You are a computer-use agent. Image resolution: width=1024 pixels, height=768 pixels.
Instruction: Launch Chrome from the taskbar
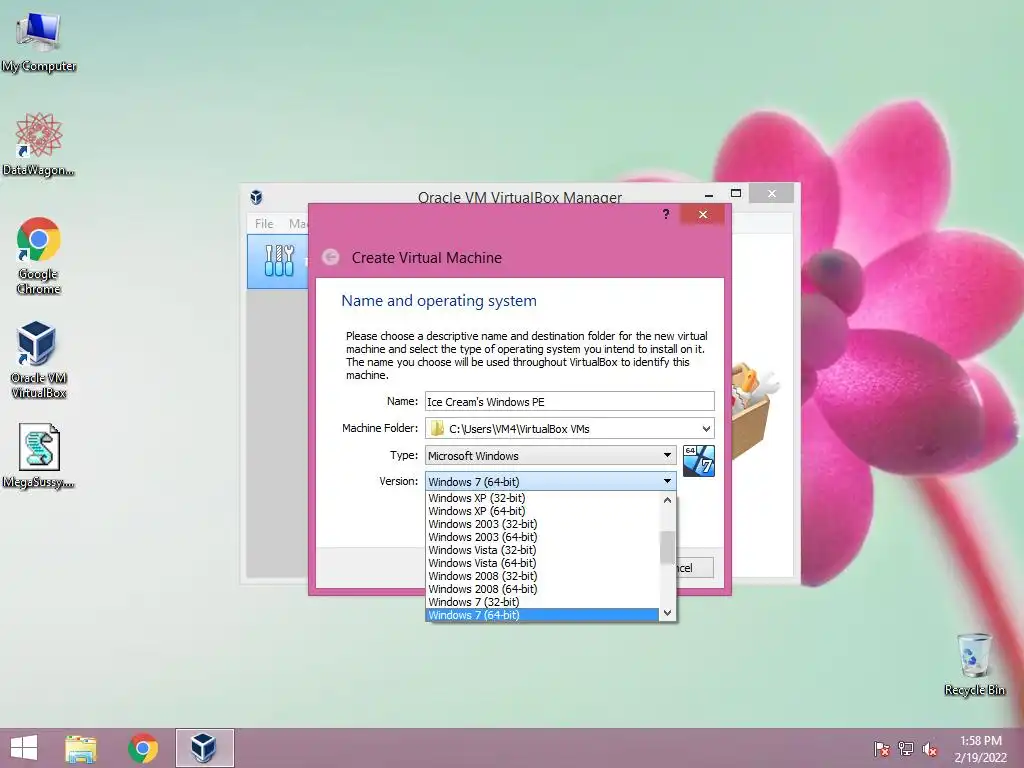143,748
